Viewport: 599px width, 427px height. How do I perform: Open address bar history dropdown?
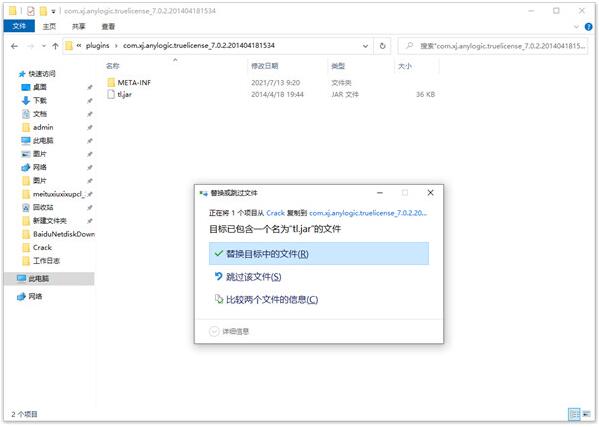pyautogui.click(x=365, y=46)
